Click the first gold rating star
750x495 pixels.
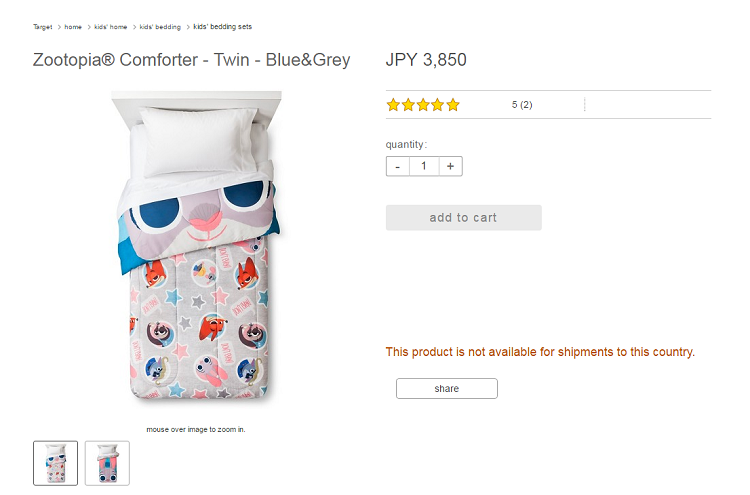pos(393,105)
